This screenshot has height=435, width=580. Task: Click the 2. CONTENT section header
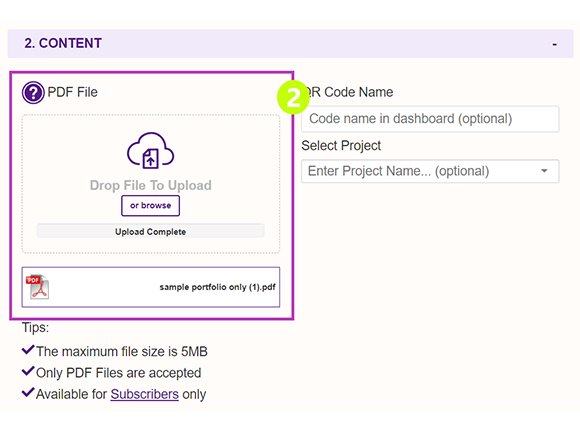pyautogui.click(x=290, y=44)
